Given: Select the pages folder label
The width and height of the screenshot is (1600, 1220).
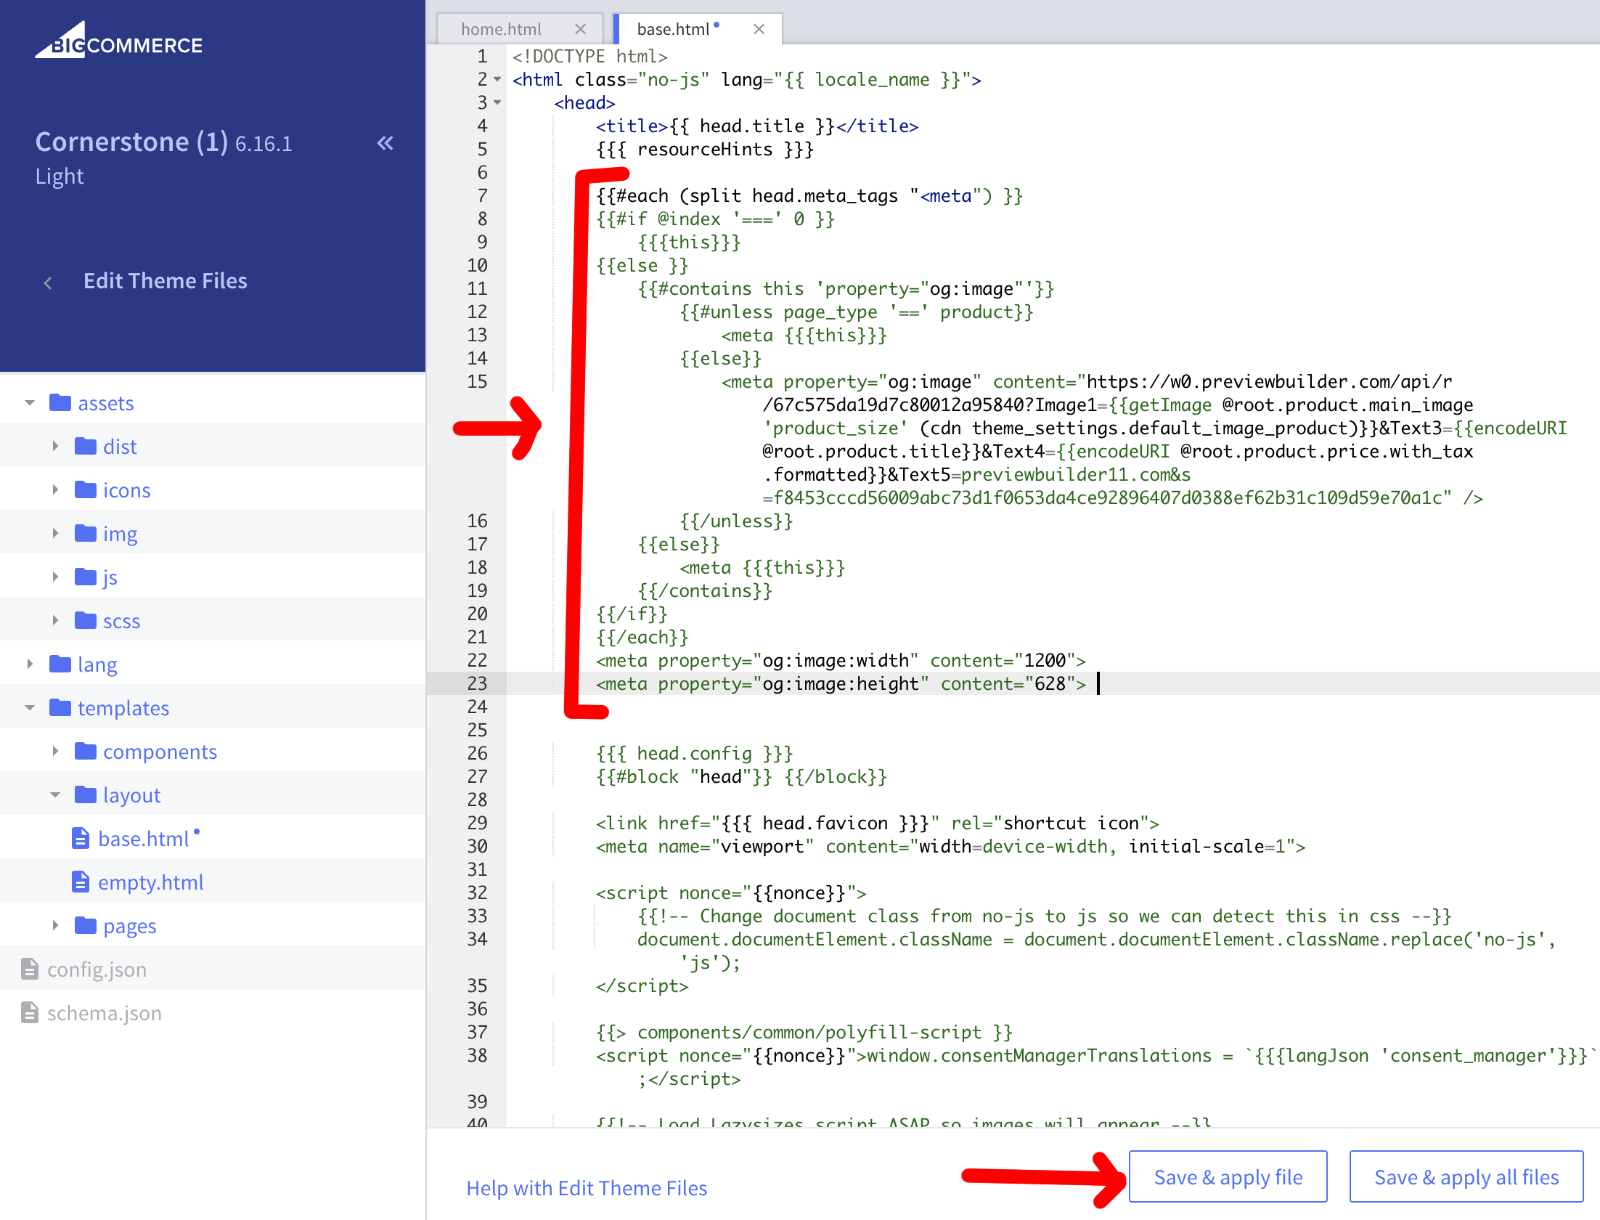Looking at the screenshot, I should [130, 926].
